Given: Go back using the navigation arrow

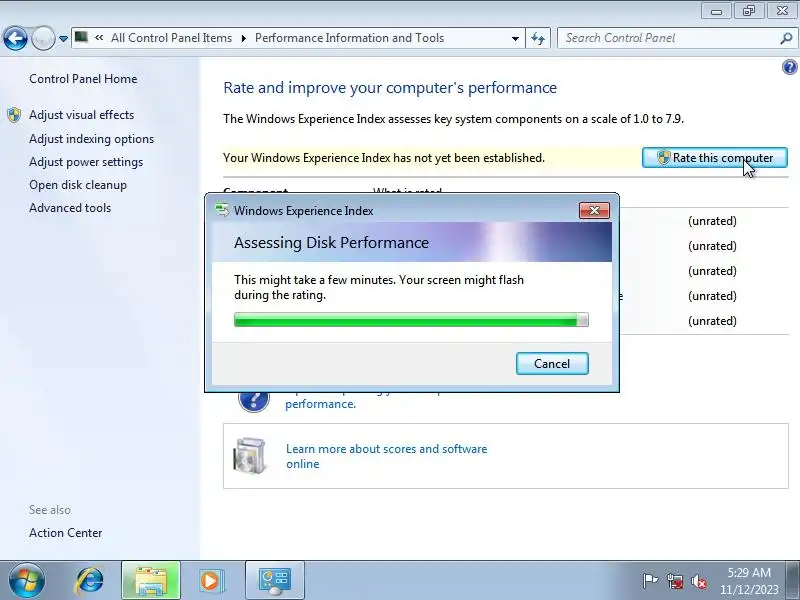Looking at the screenshot, I should (15, 38).
